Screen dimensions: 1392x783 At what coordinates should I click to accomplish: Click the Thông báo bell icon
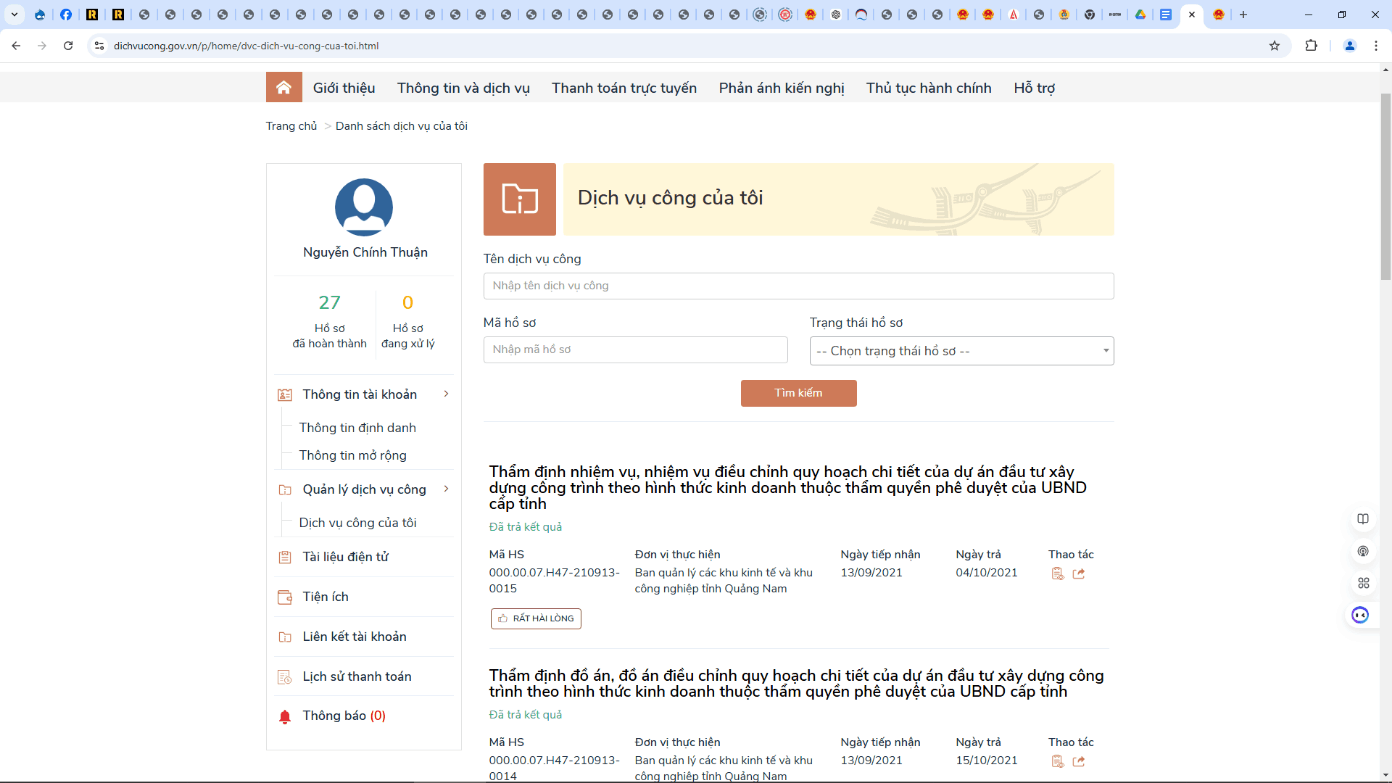[x=285, y=717]
